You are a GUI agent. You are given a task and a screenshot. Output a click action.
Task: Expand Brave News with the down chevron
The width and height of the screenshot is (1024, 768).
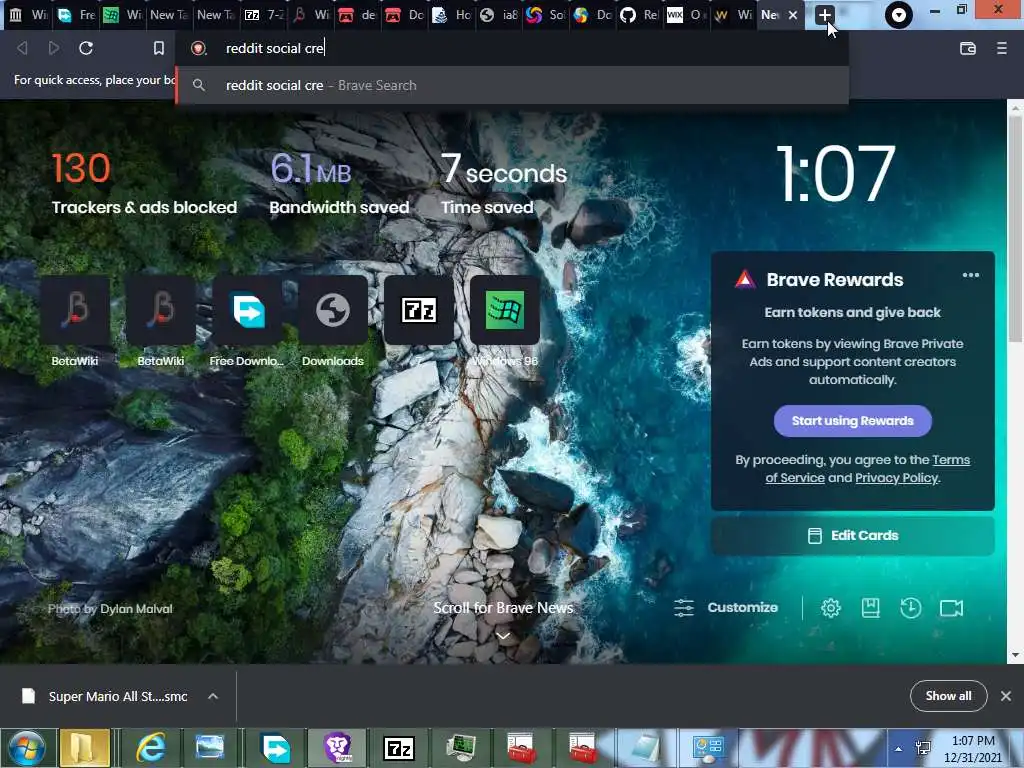pos(503,635)
